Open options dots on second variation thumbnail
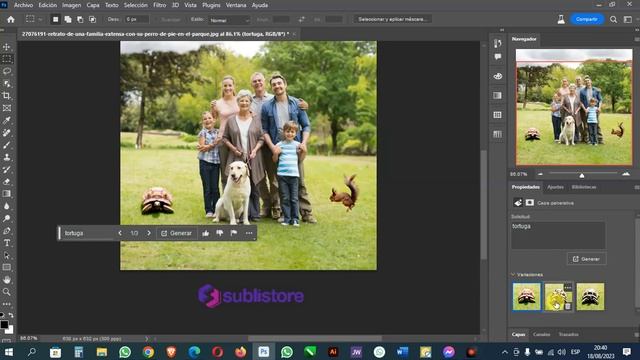The width and height of the screenshot is (640, 360). point(568,287)
